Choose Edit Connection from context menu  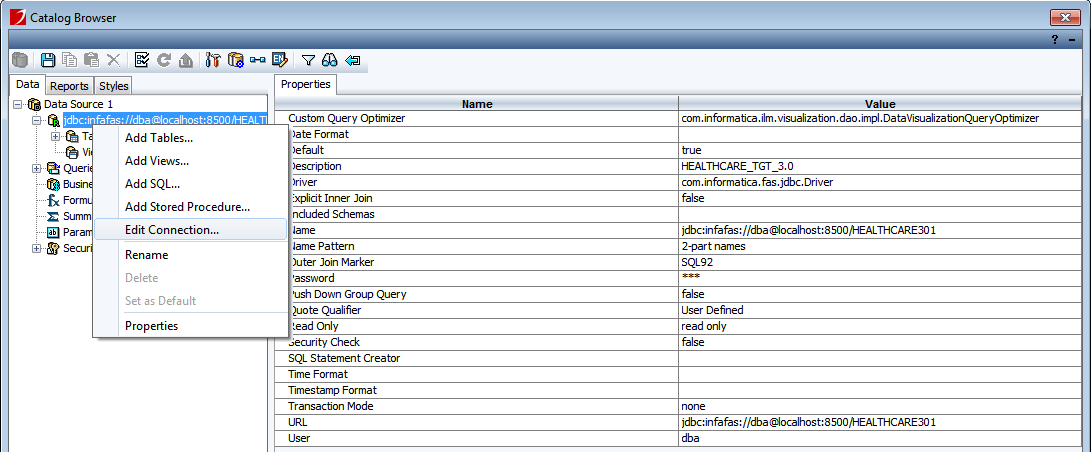(171, 230)
